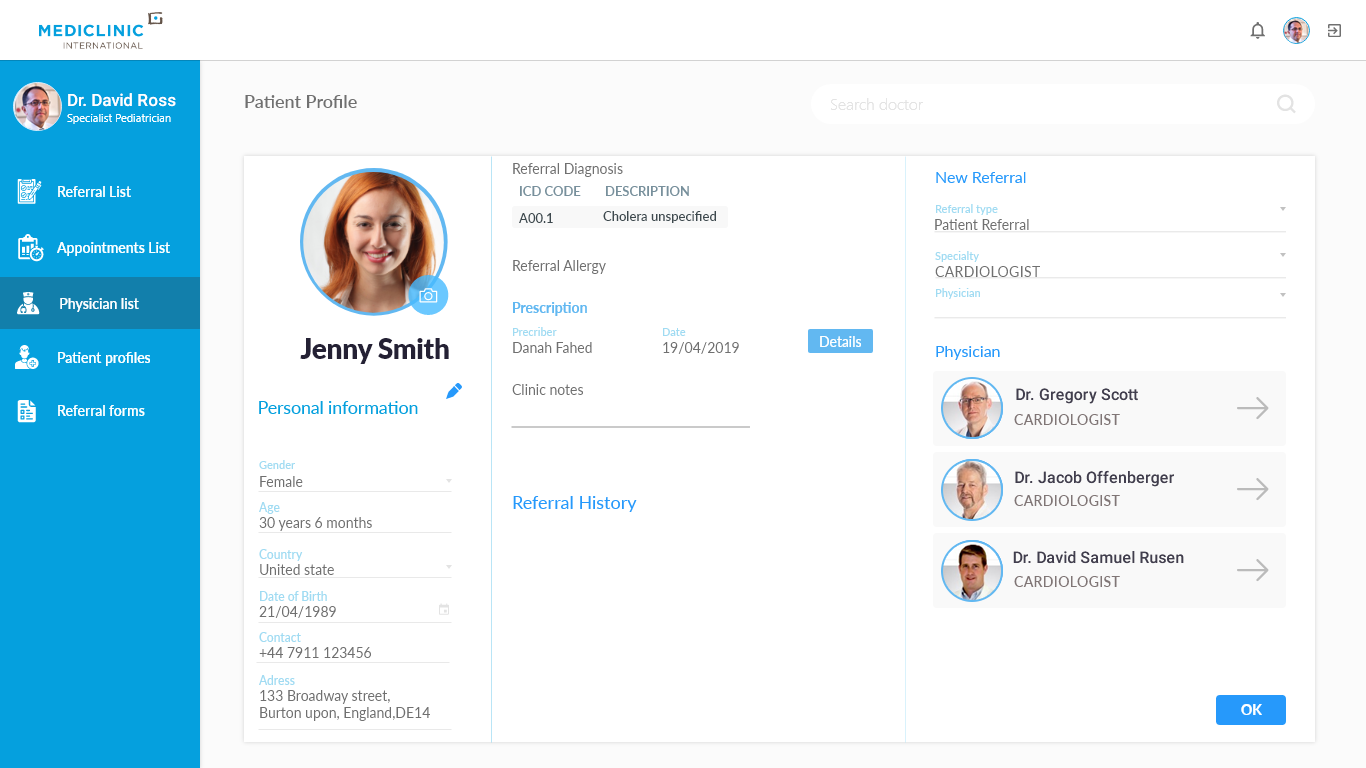Image resolution: width=1366 pixels, height=768 pixels.
Task: Click the Mediclinic International logo
Action: click(100, 31)
